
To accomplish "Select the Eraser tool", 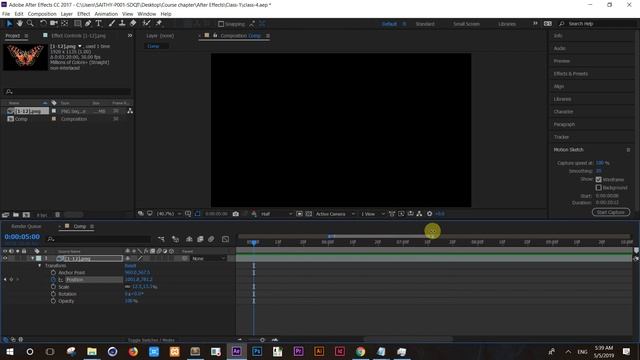I will 133,24.
